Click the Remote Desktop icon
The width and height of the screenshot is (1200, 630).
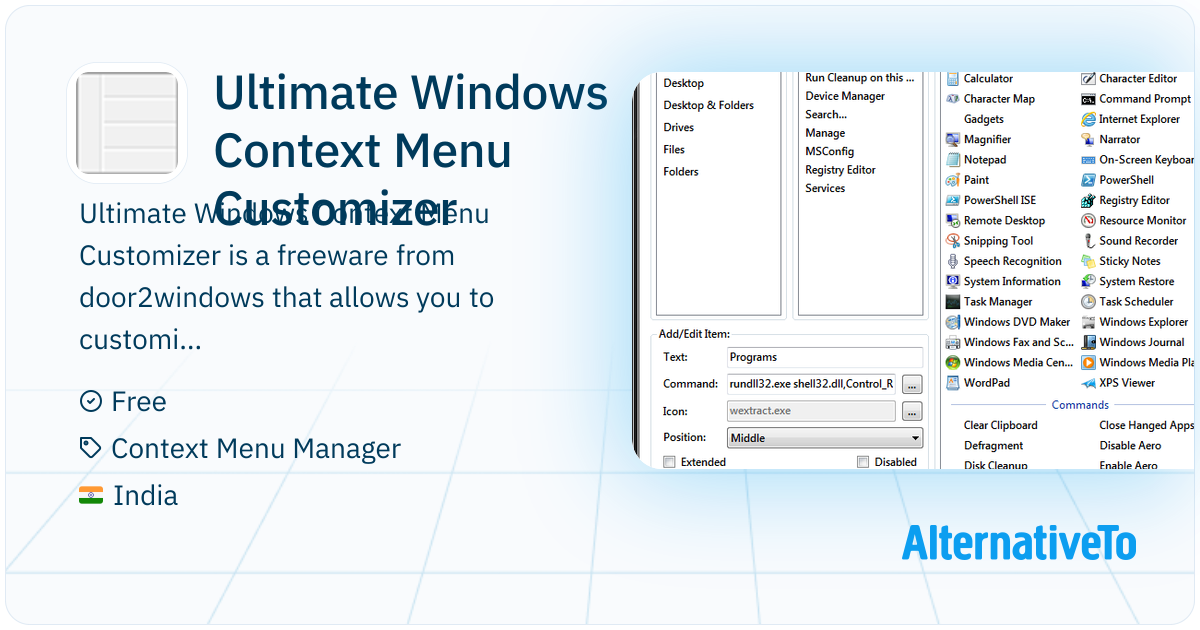coord(954,221)
